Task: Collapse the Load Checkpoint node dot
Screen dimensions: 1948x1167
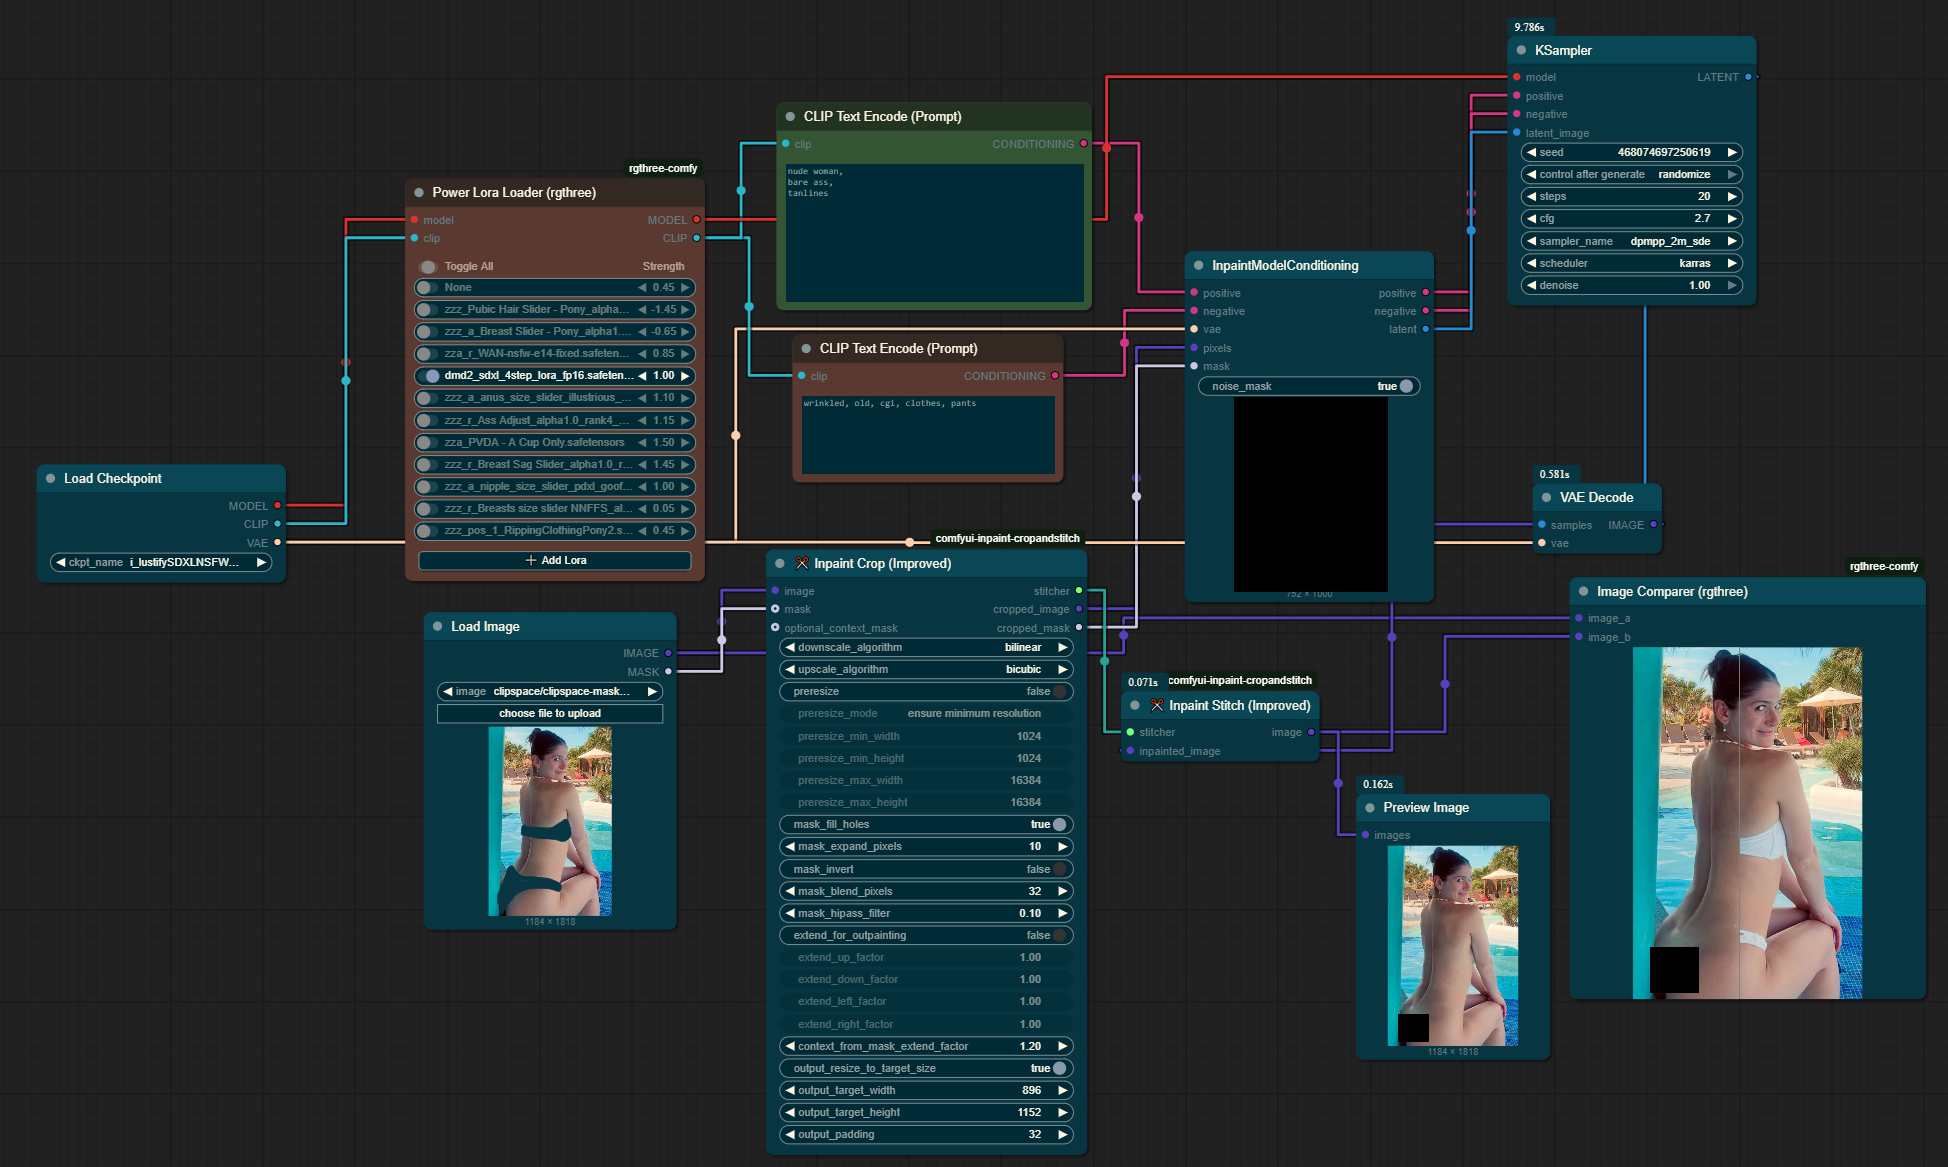Action: [x=50, y=478]
